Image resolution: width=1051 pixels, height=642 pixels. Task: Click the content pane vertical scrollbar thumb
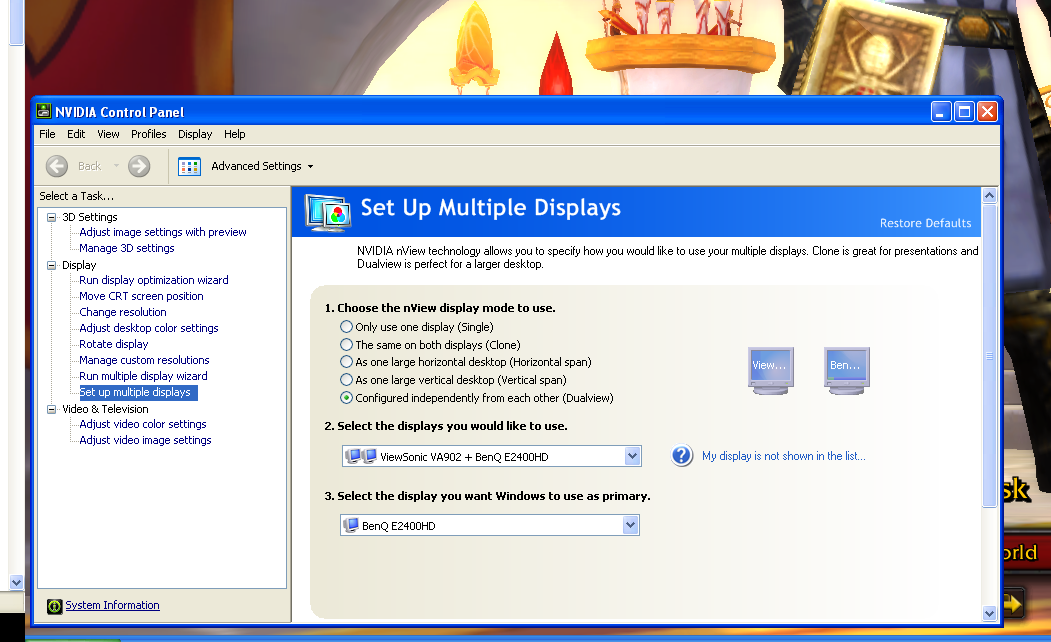tap(989, 356)
